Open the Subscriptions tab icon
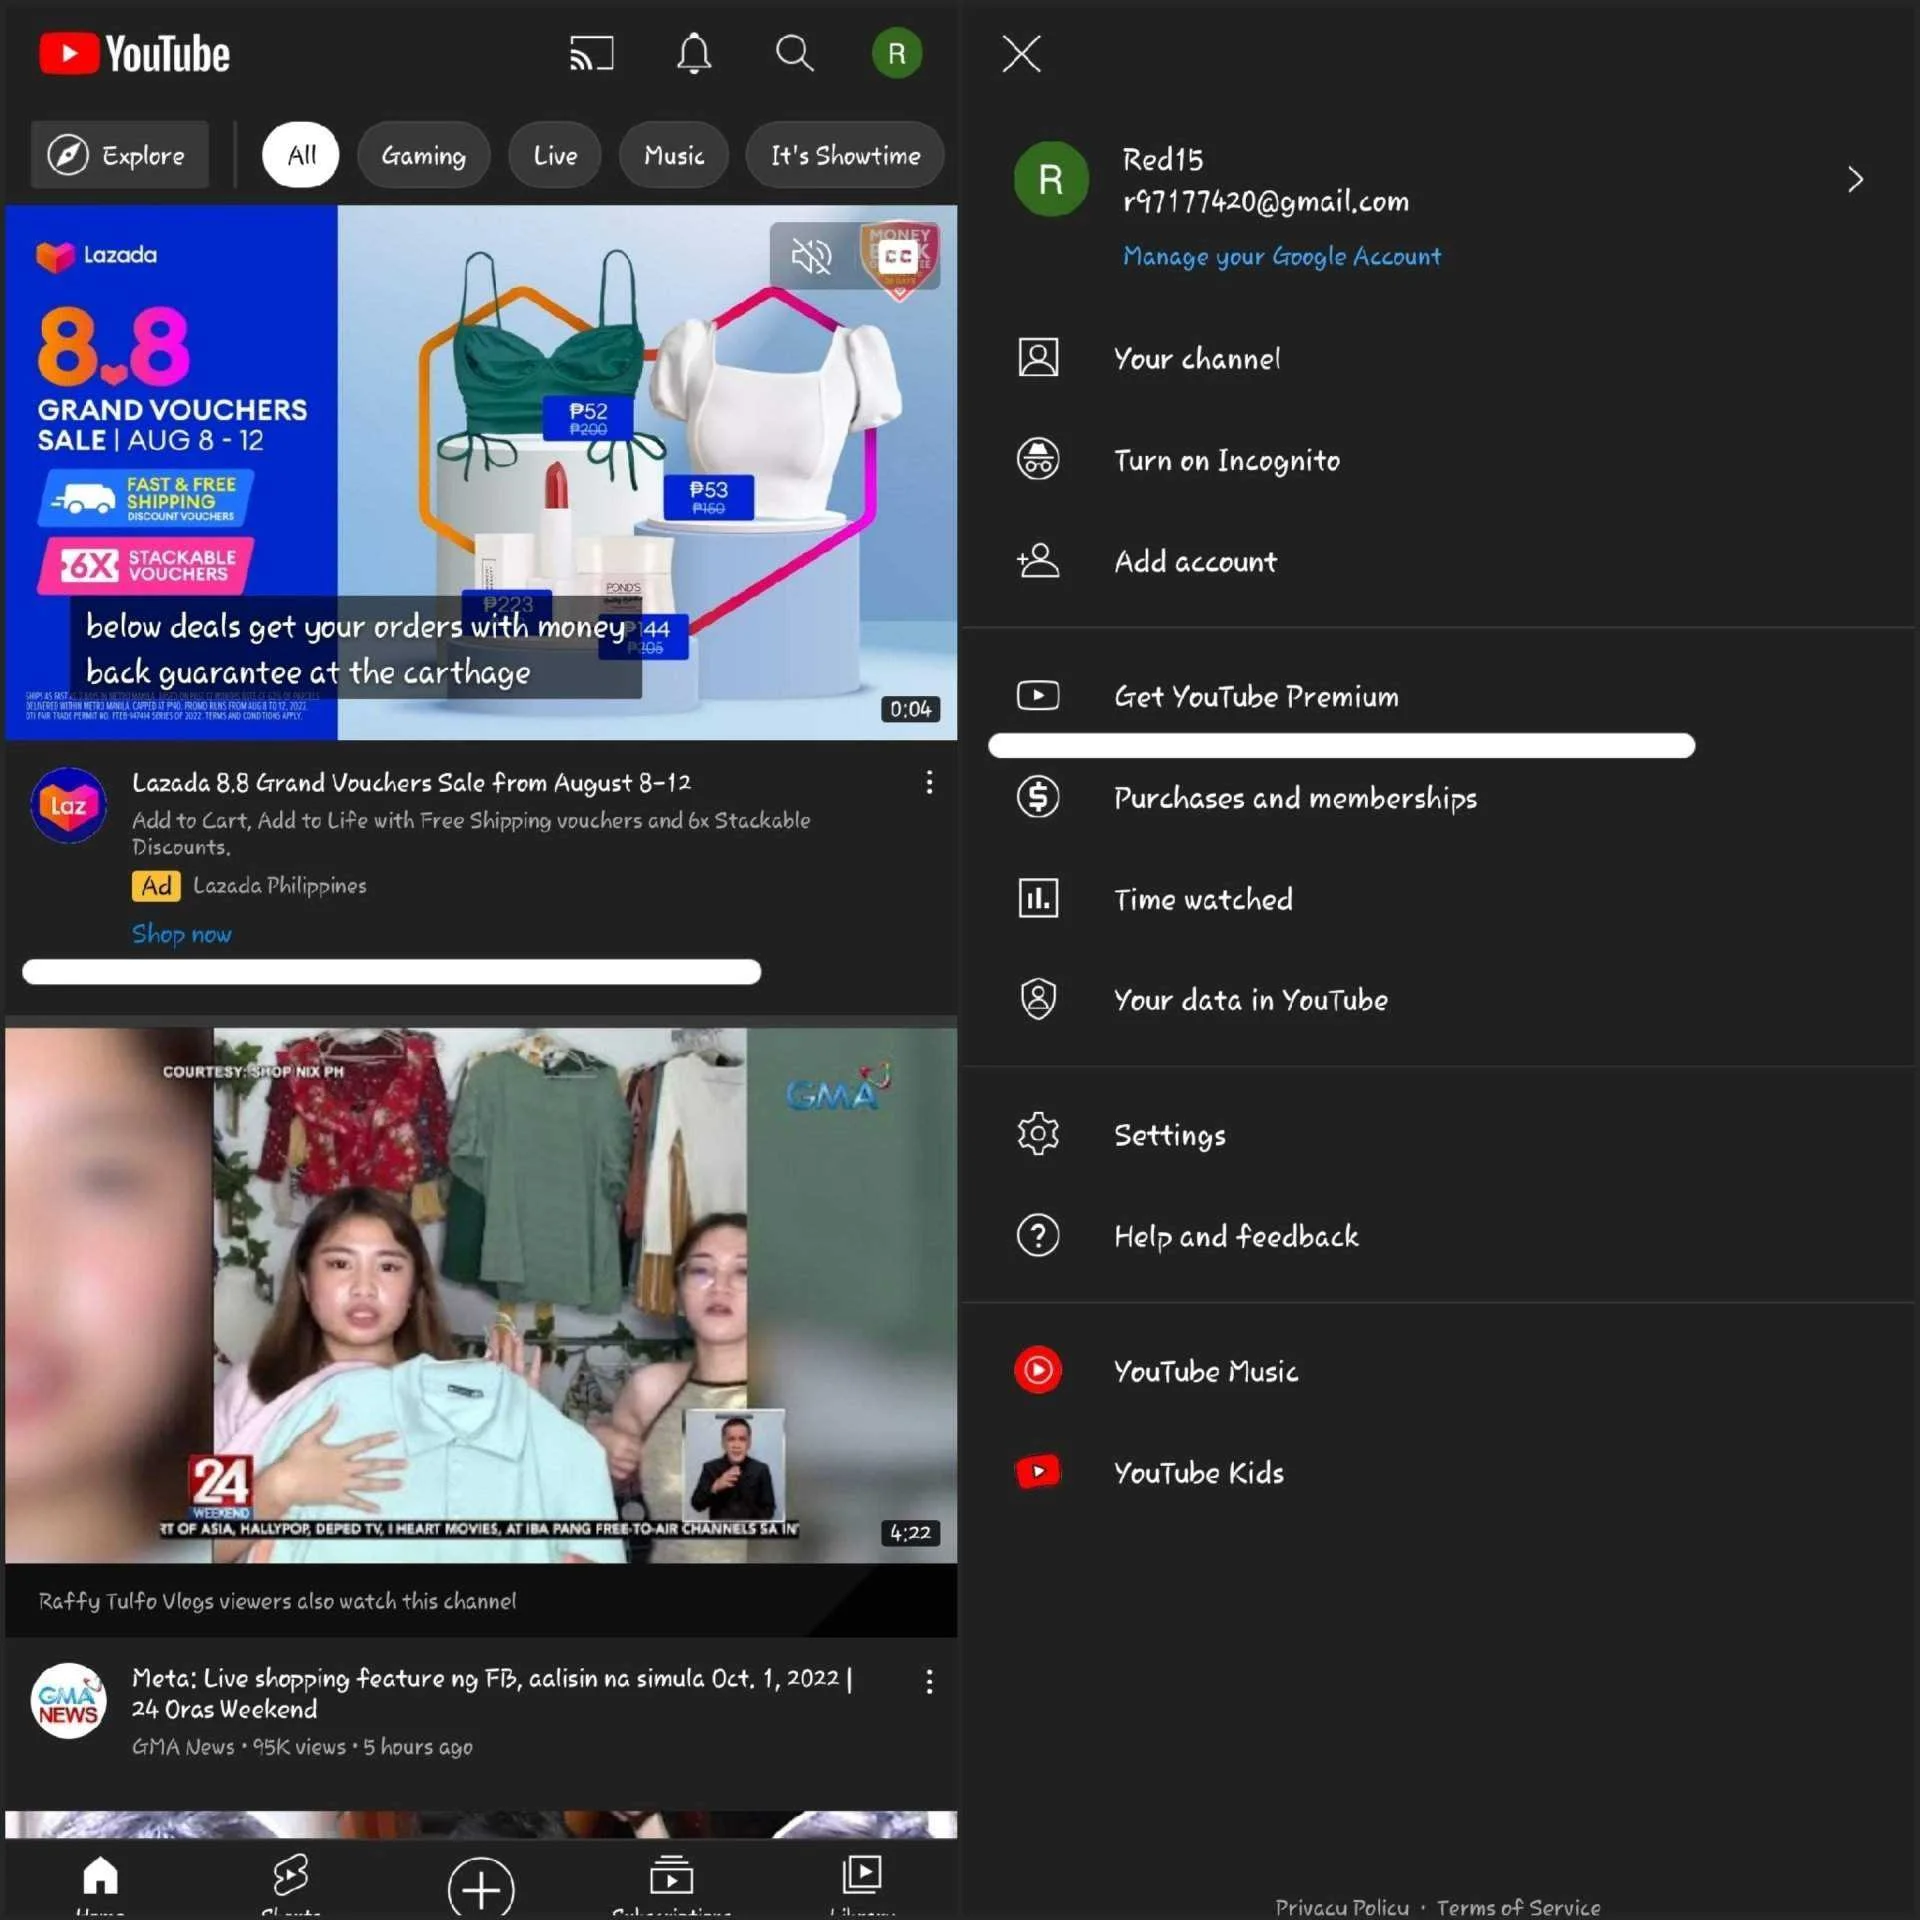This screenshot has width=1920, height=1920. pos(671,1878)
